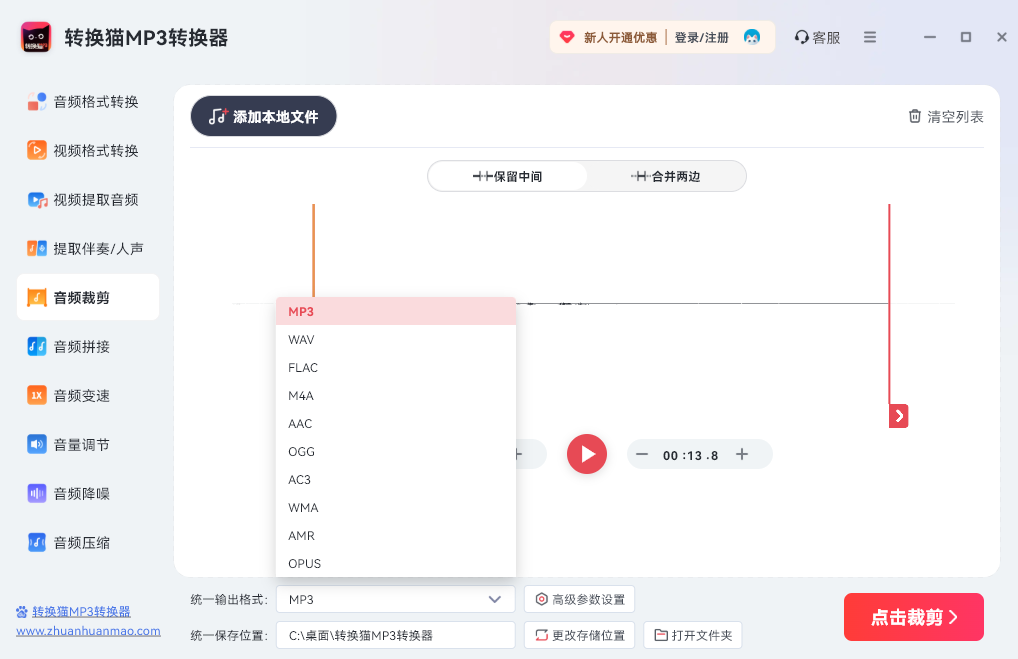Open the 音量调节 volume tool

pos(88,444)
